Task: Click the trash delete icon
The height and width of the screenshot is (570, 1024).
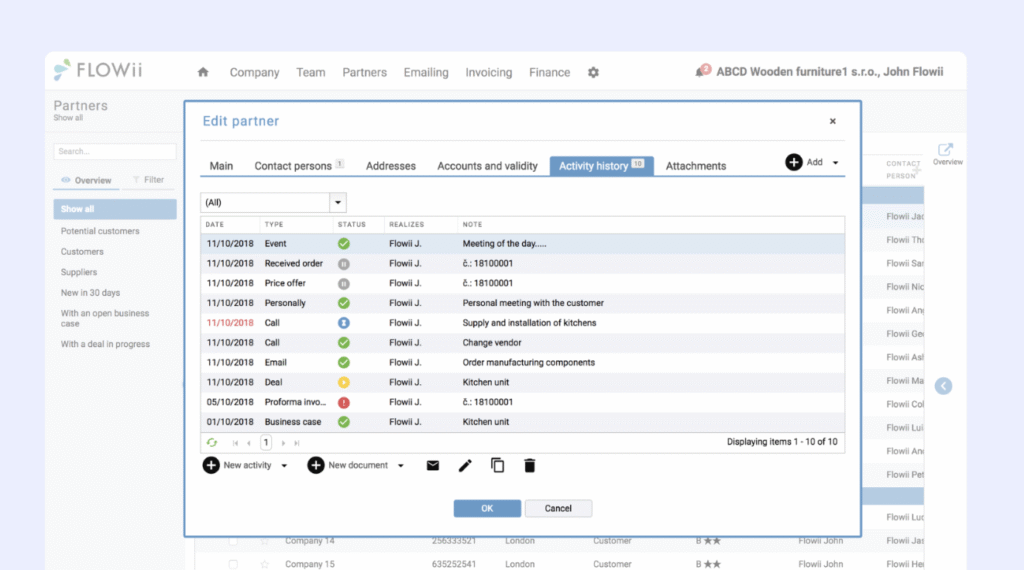Action: coord(530,465)
